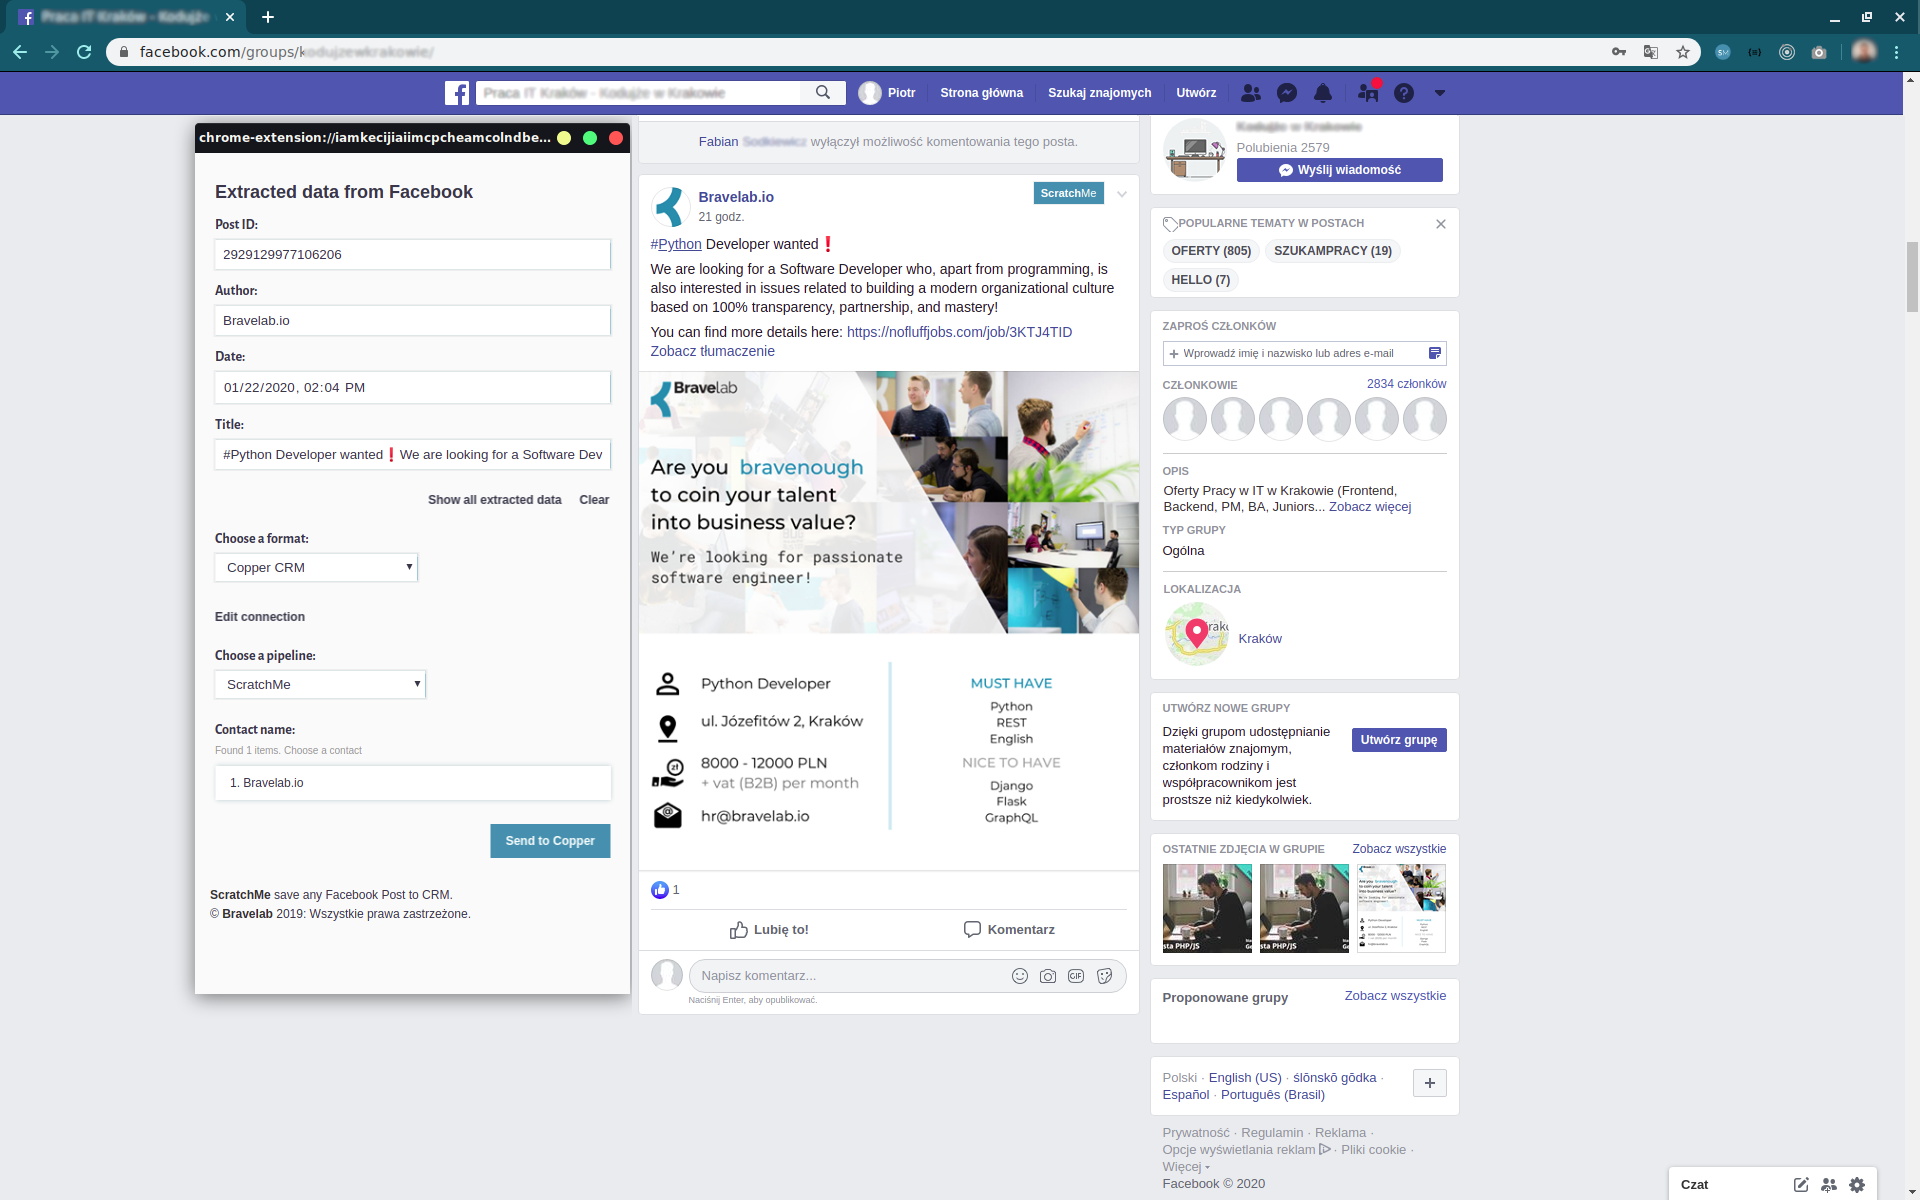Go to Strona główna
Image resolution: width=1920 pixels, height=1200 pixels.
coord(981,93)
